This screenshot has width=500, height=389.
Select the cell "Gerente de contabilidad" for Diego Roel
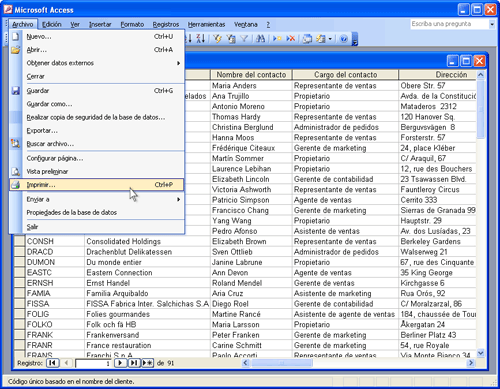[345, 304]
